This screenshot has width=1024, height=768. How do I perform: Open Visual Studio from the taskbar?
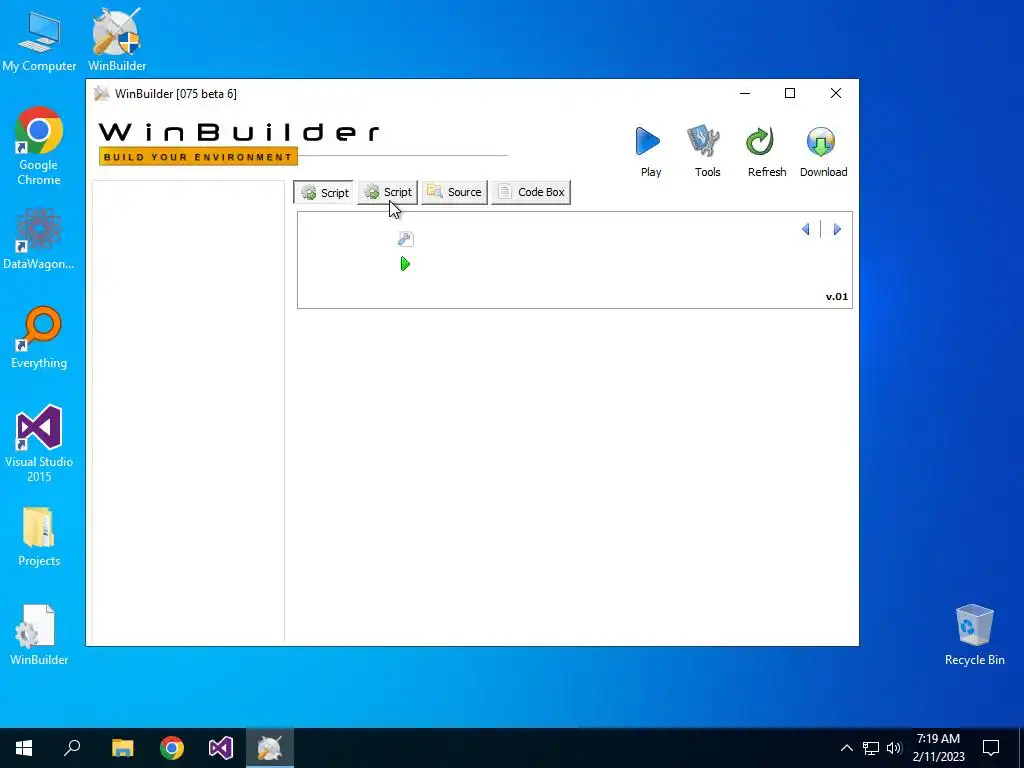tap(221, 748)
